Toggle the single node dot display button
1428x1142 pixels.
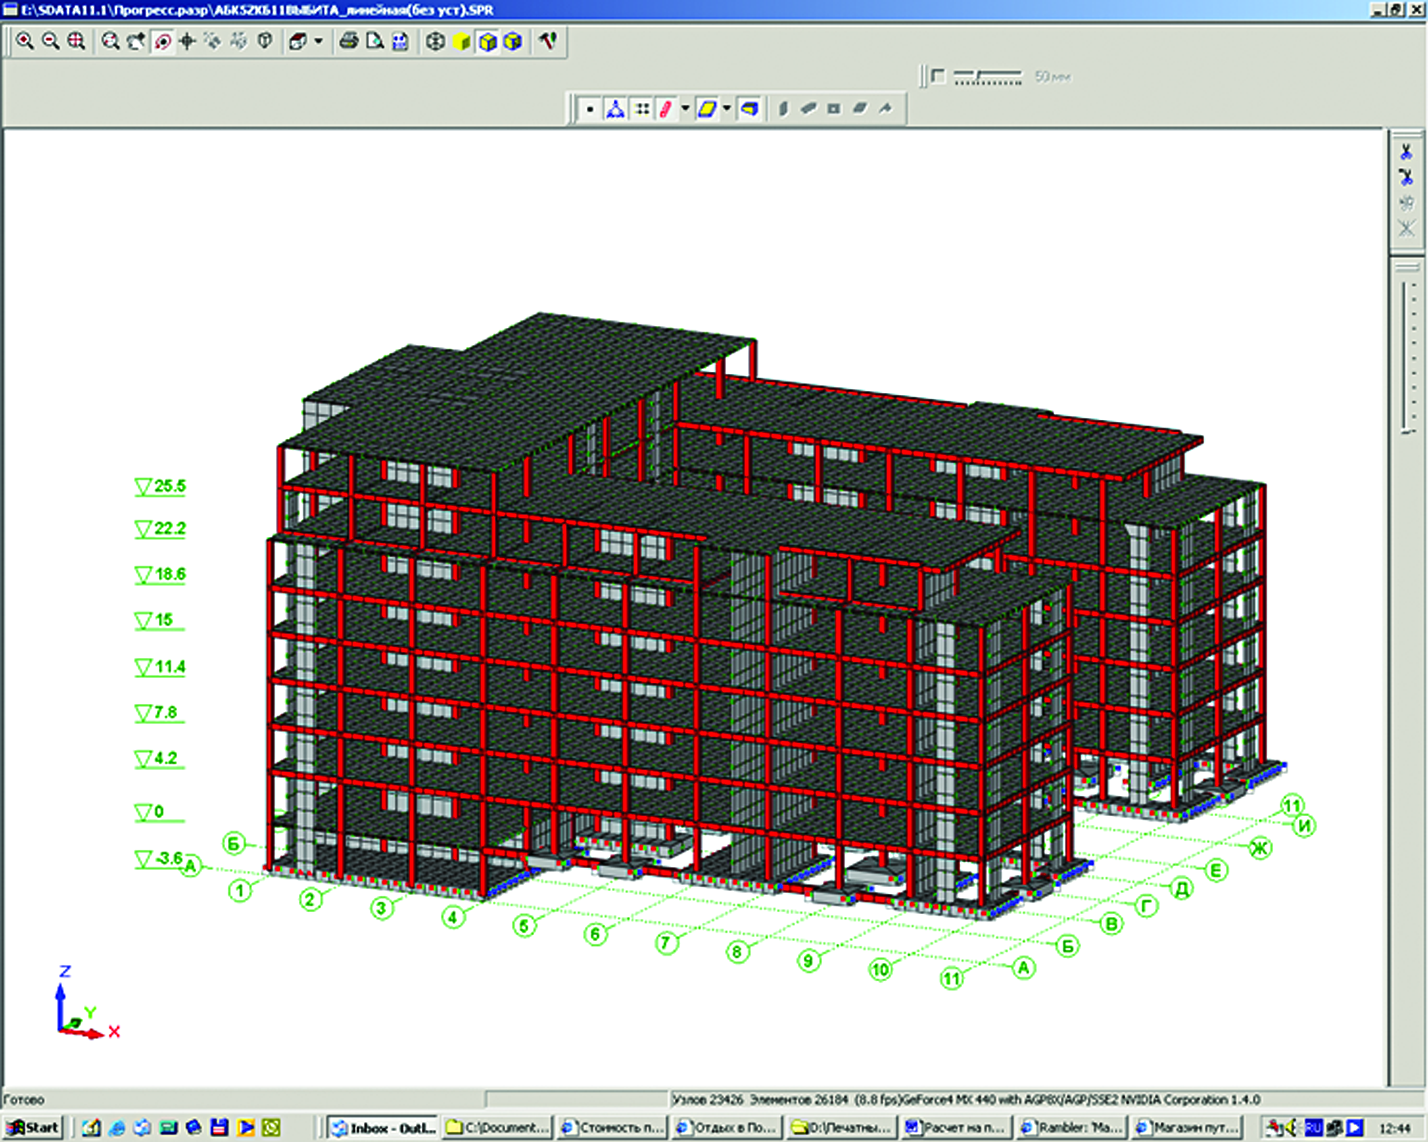click(590, 109)
